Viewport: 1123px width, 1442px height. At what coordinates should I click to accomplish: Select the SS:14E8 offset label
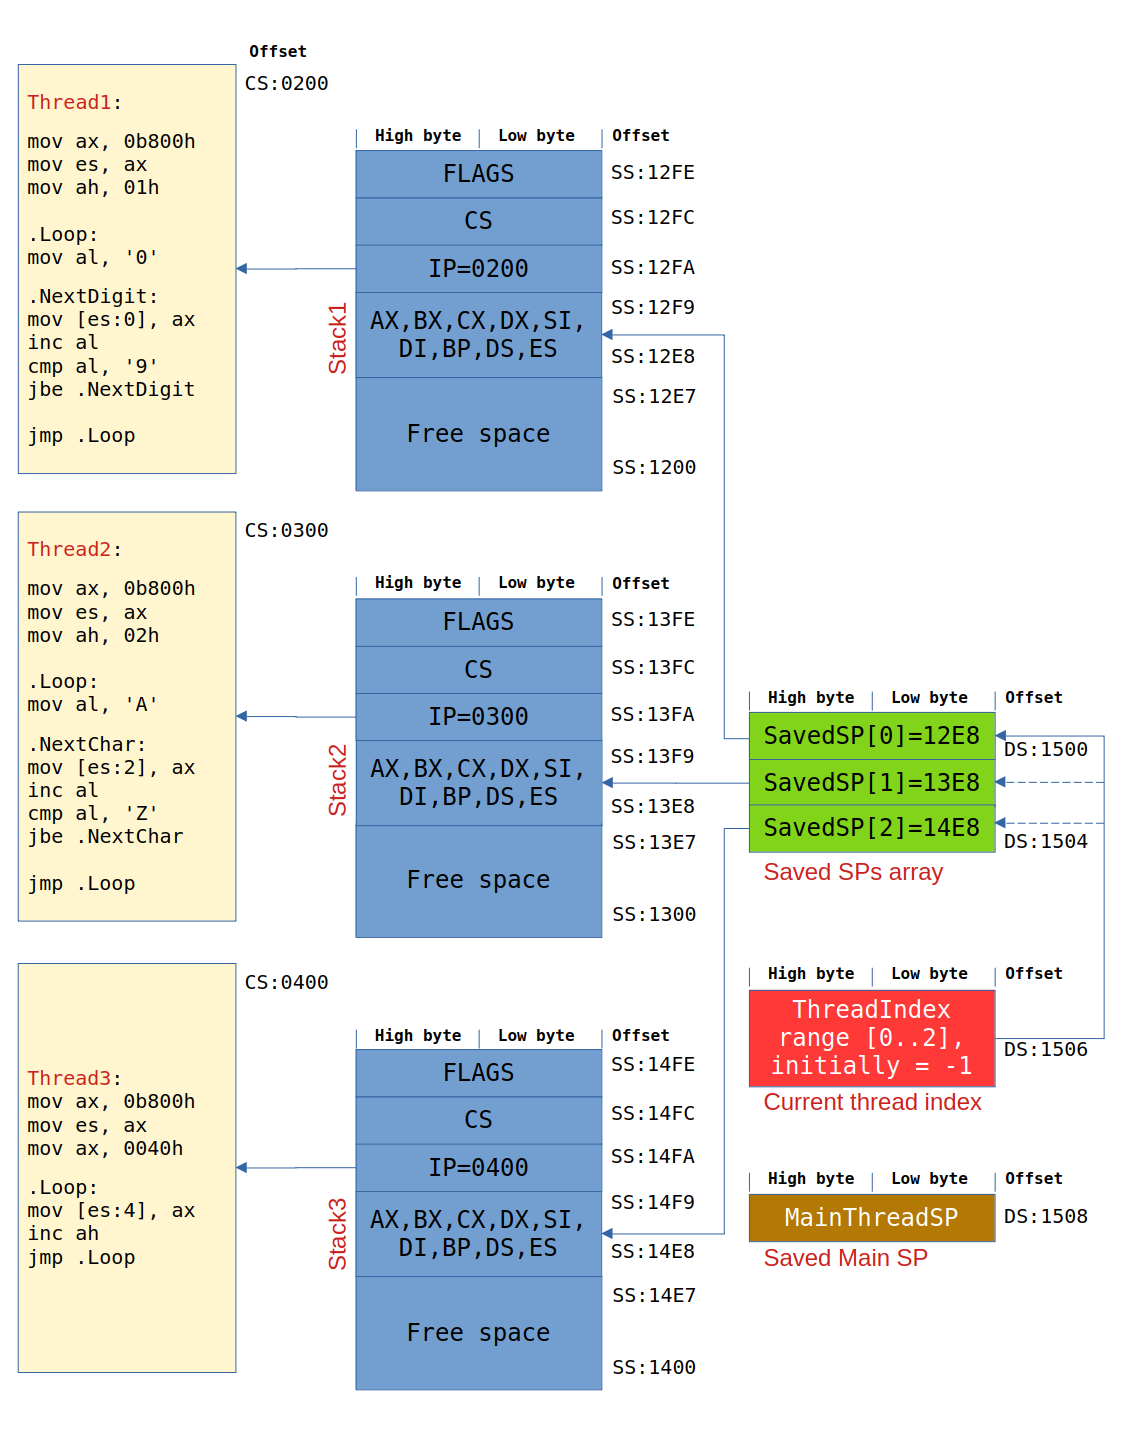(x=653, y=1252)
